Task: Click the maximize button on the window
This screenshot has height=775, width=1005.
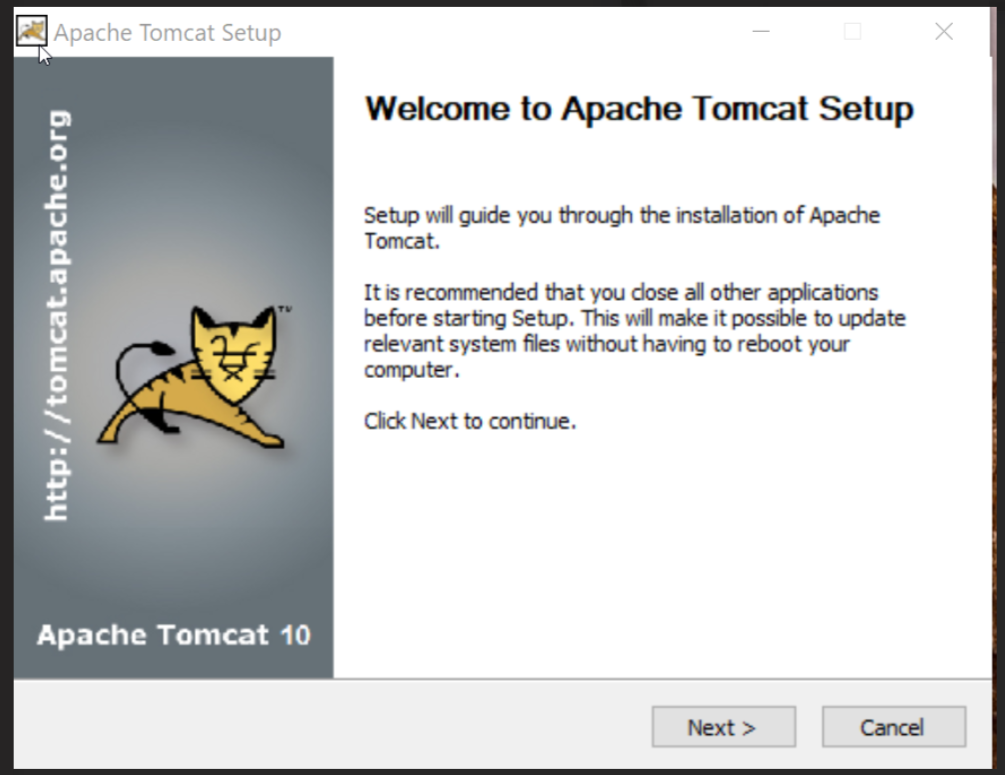Action: (852, 31)
